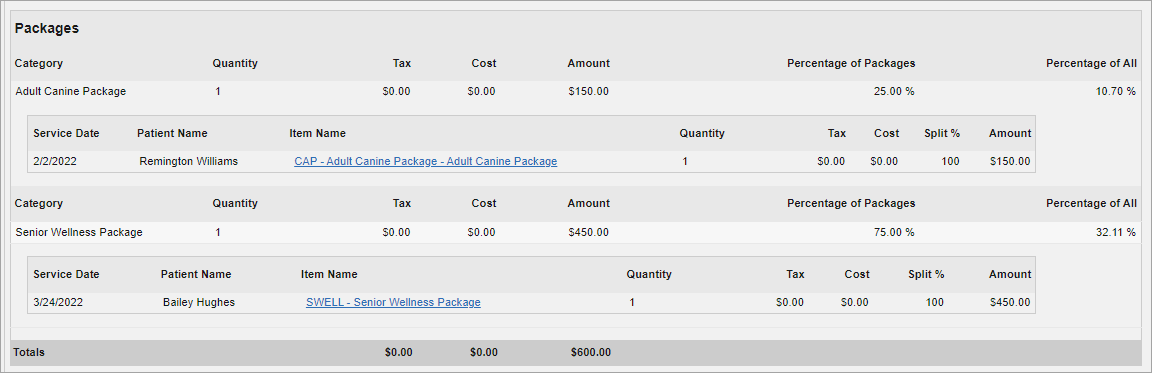This screenshot has width=1152, height=373.
Task: Click Category header above Senior Wellness Package
Action: click(39, 203)
